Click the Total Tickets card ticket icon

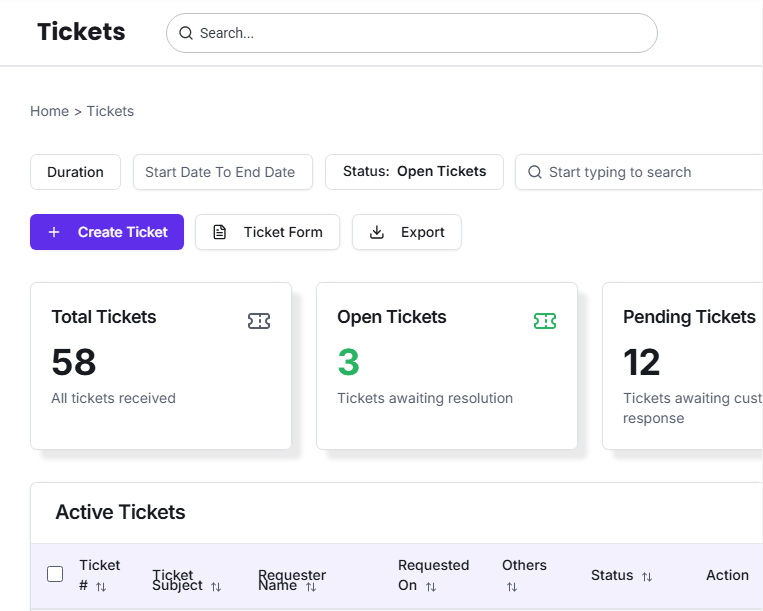(x=259, y=321)
